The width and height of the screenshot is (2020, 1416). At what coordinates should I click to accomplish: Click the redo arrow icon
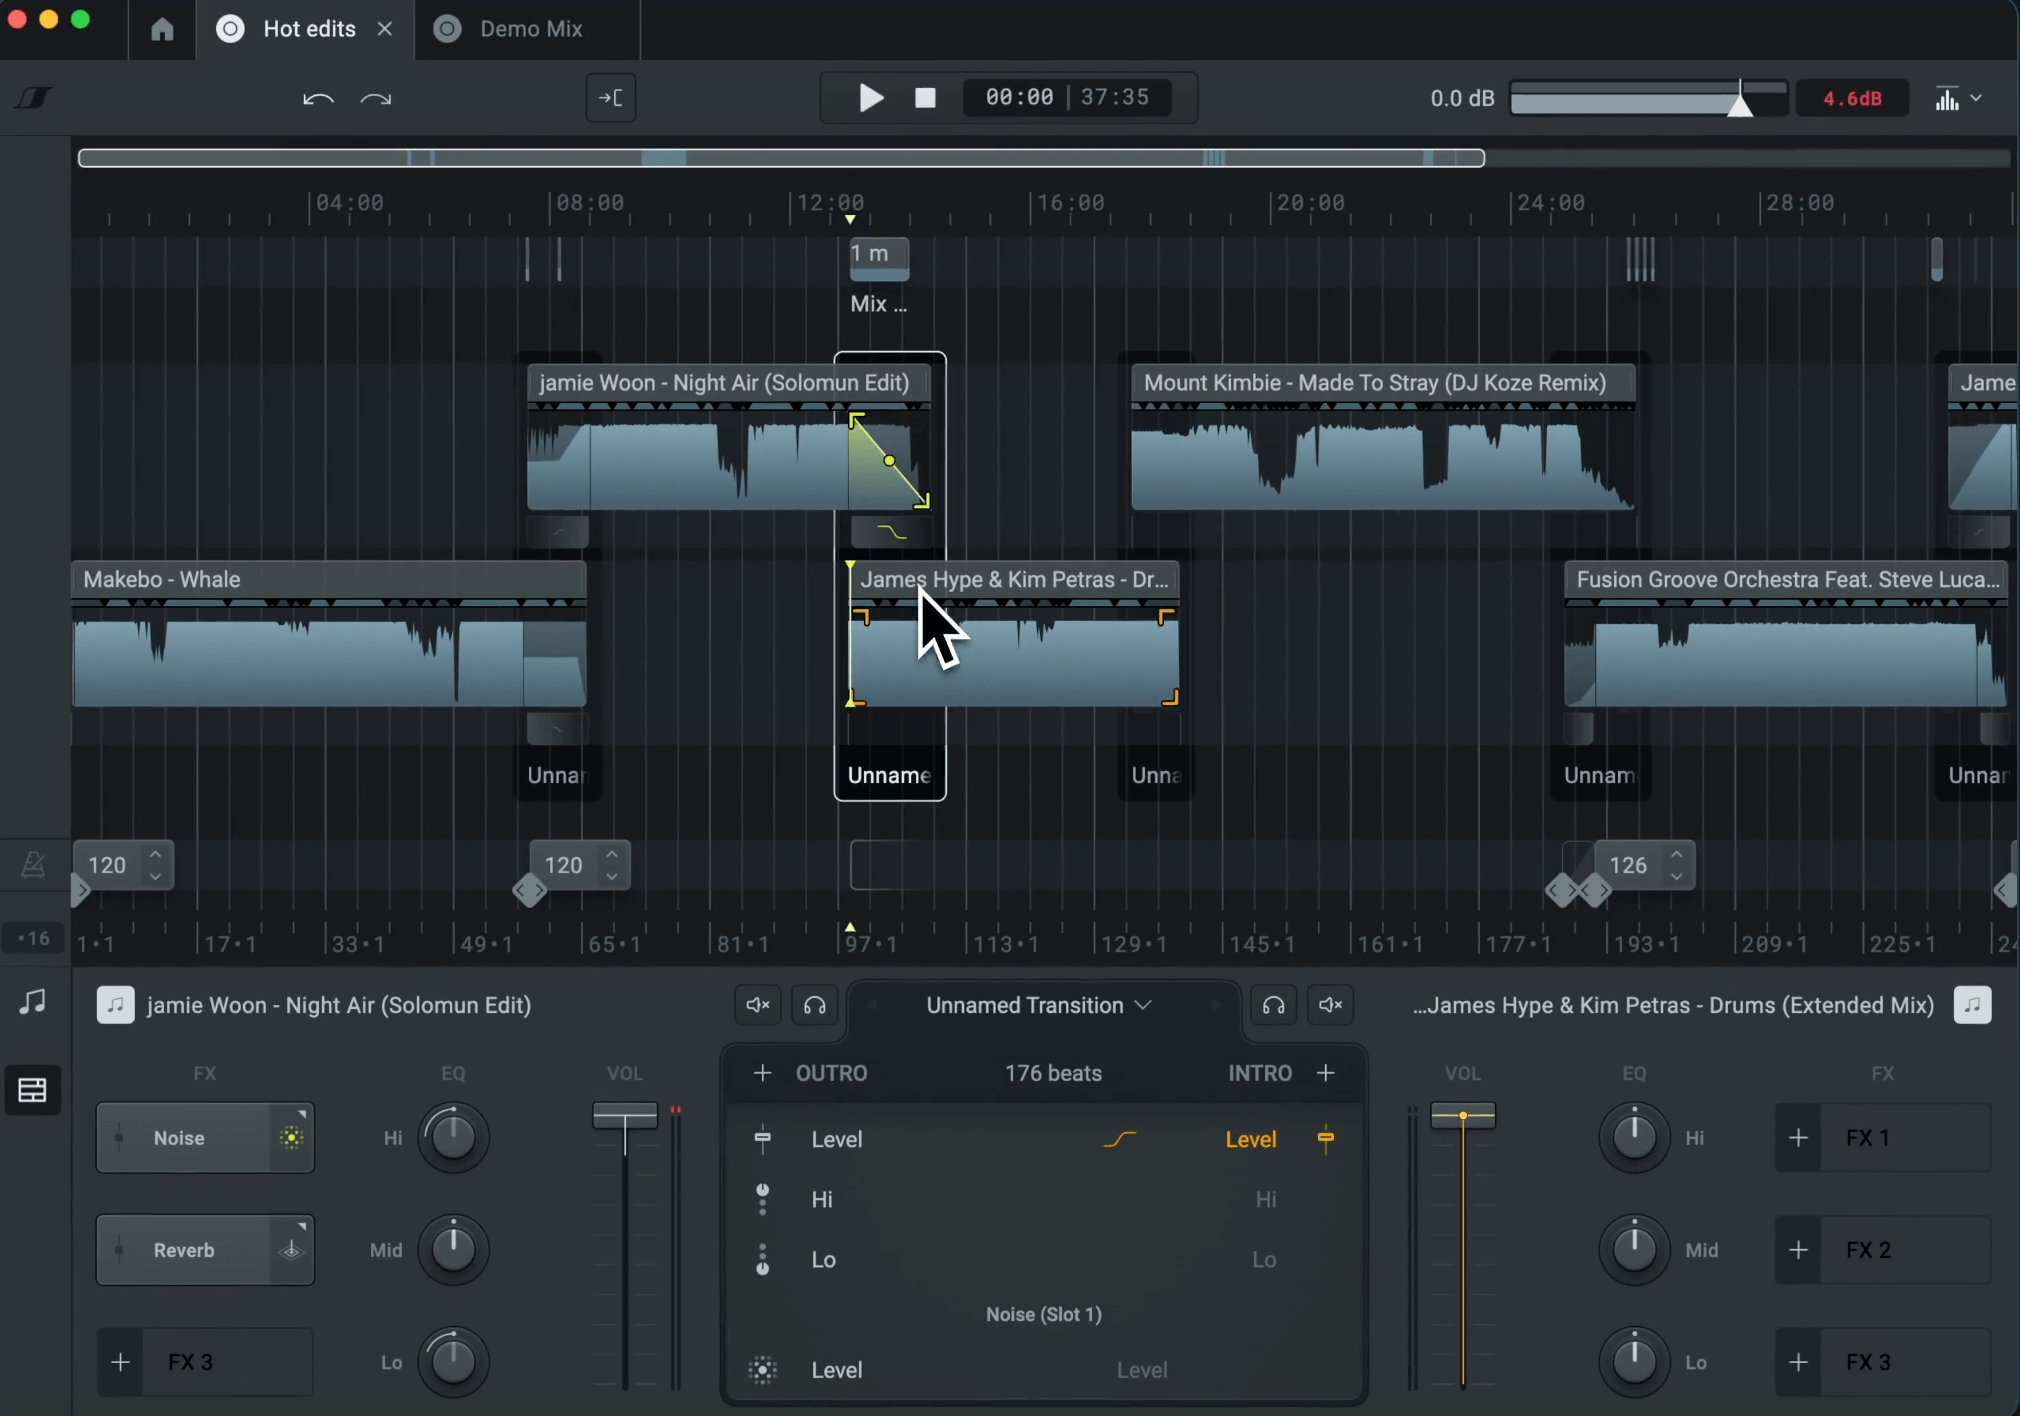click(x=376, y=98)
